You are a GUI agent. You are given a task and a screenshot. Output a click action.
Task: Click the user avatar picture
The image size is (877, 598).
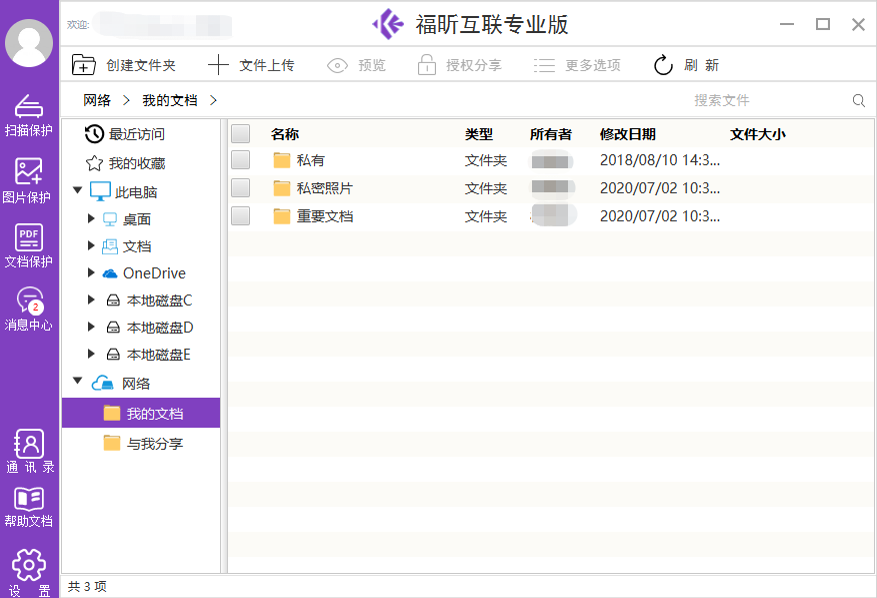click(29, 43)
